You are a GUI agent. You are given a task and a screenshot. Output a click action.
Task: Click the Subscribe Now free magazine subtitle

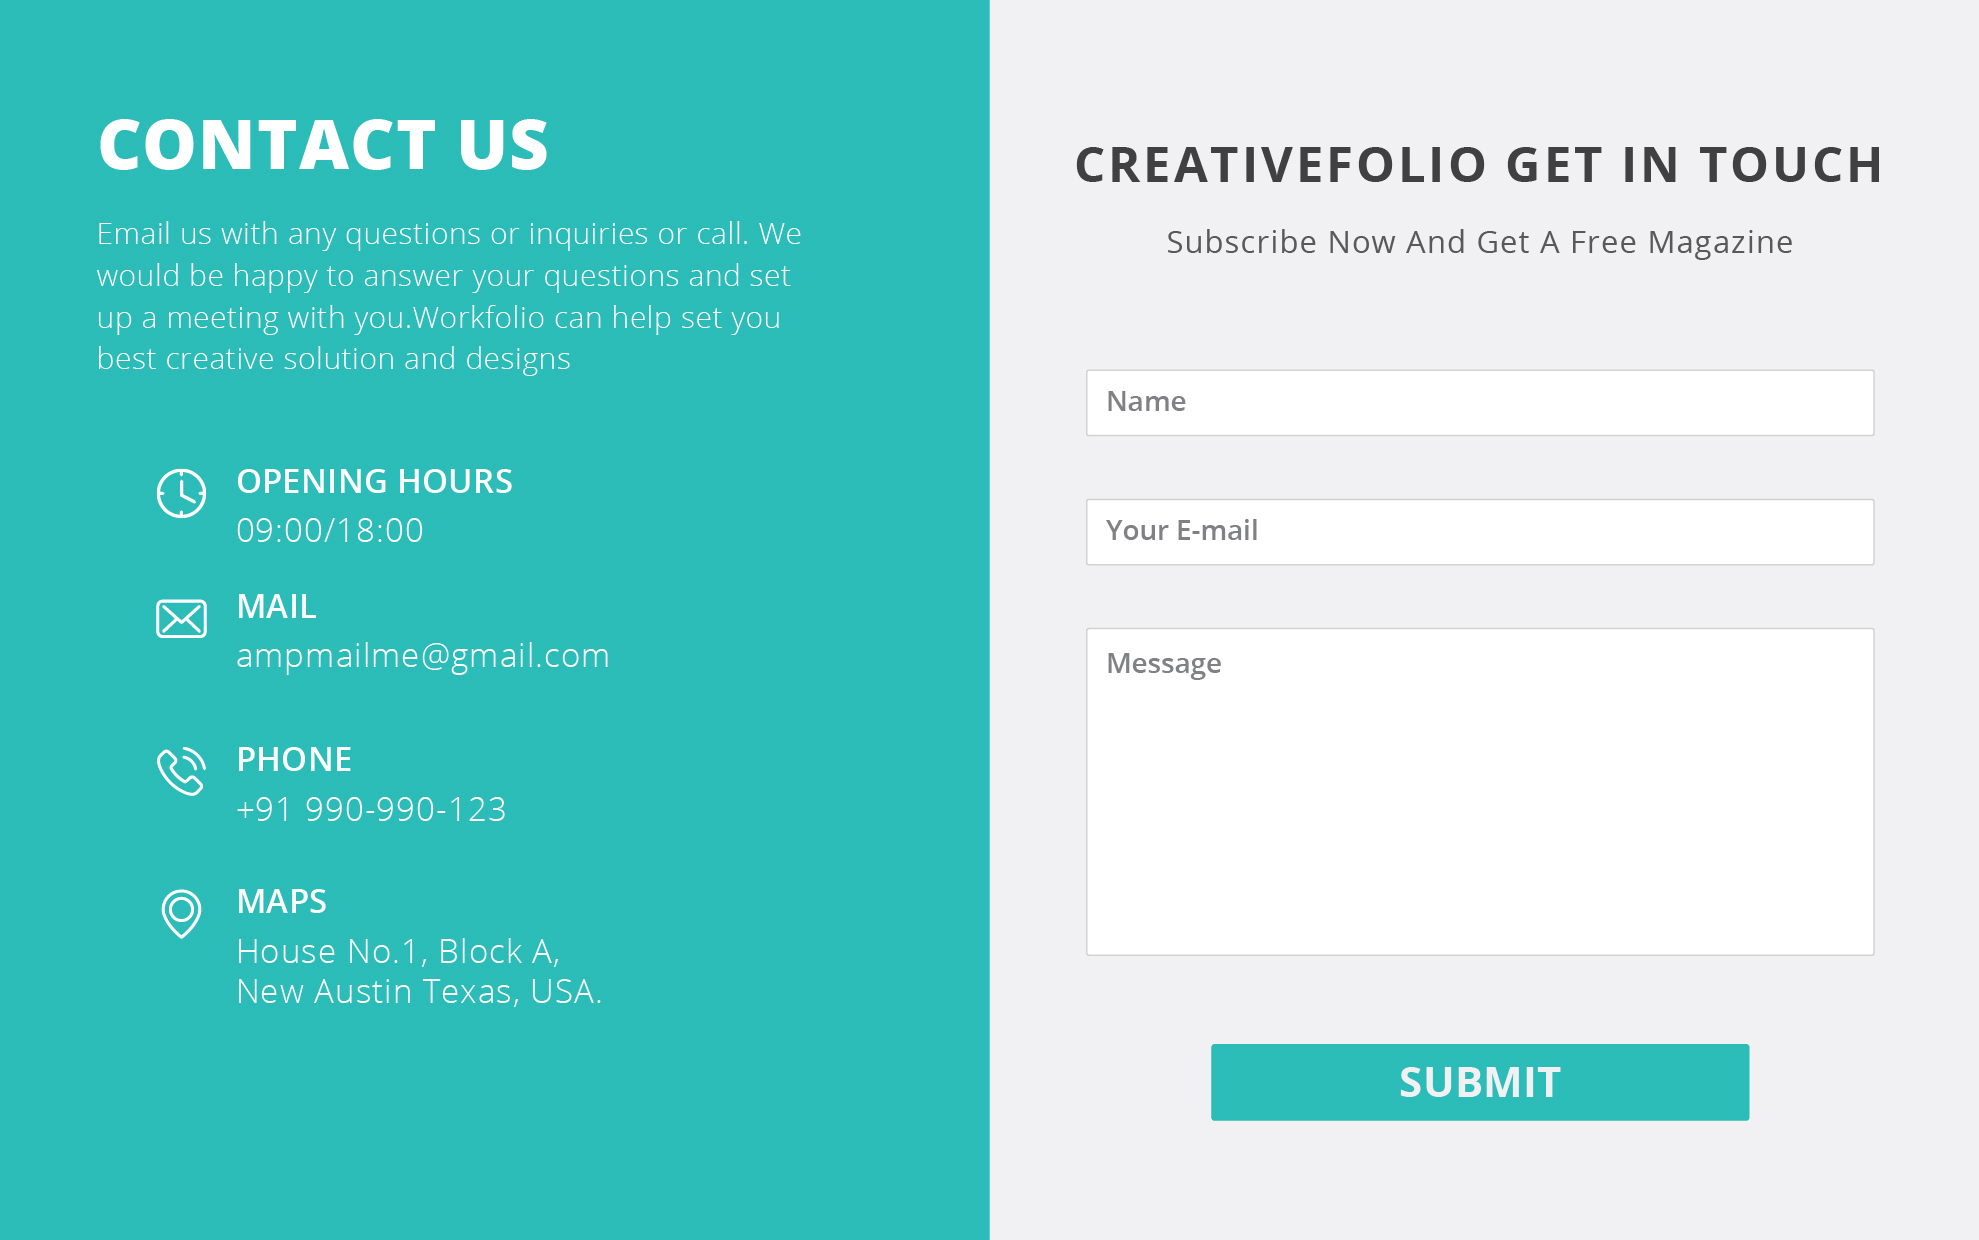pos(1479,242)
